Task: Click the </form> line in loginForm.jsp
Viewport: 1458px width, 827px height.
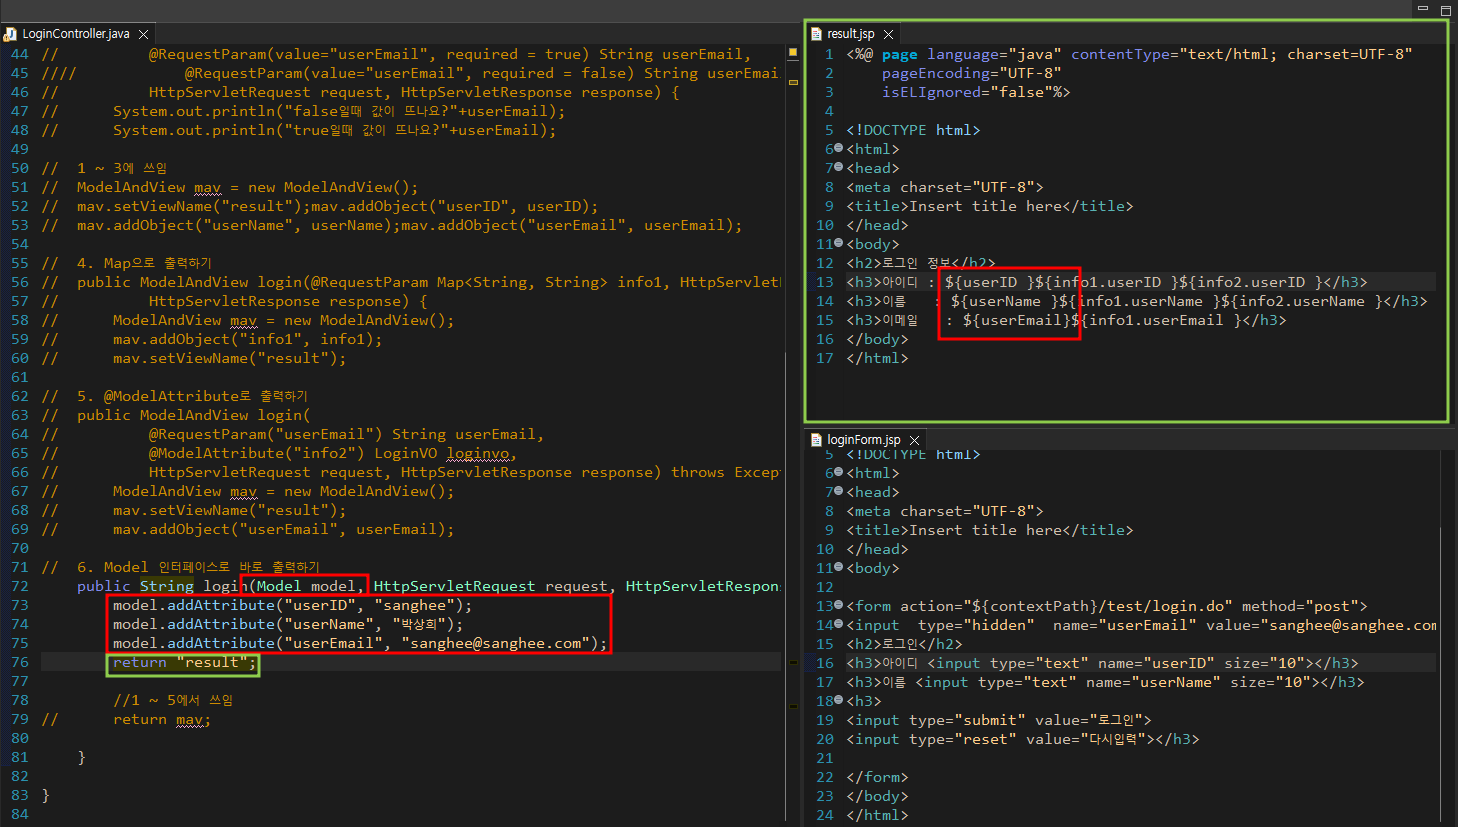Action: point(878,776)
